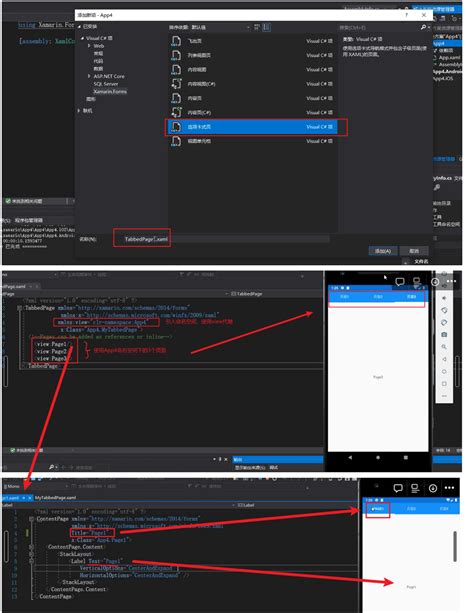474x613 pixels.
Task: Expand the Web node under Visual C#
Action: (90, 46)
